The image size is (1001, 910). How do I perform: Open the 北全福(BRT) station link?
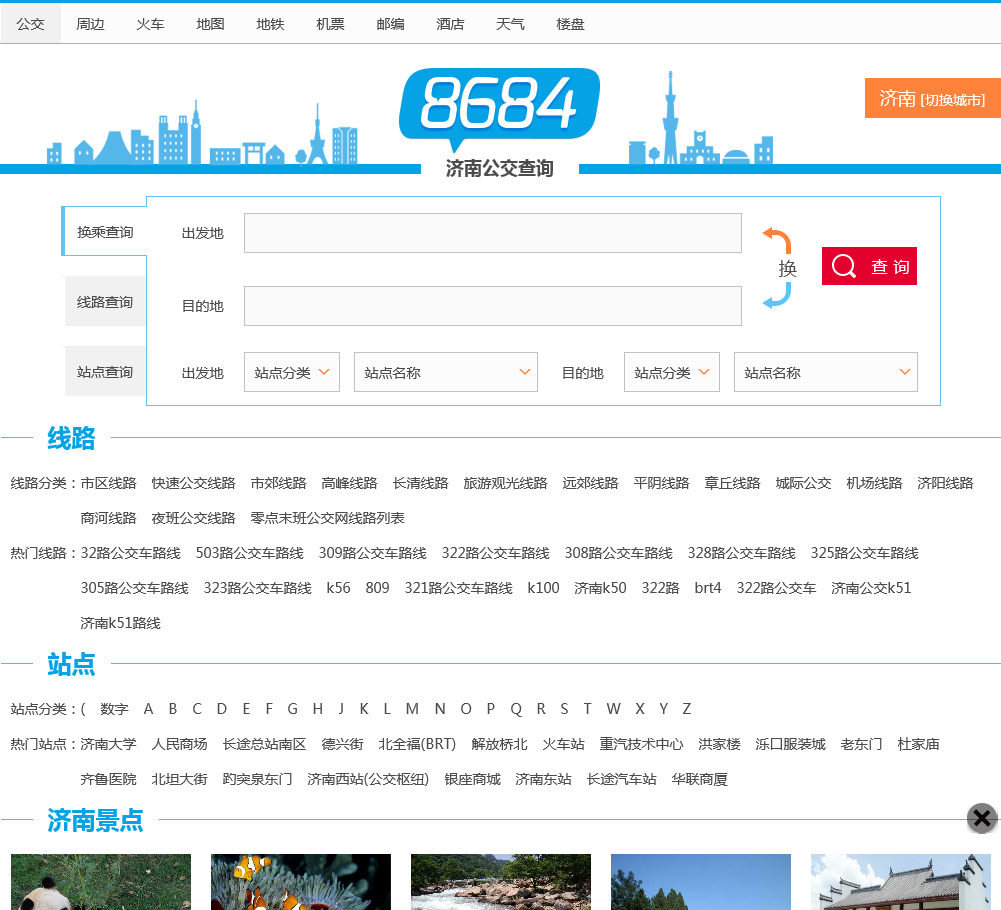point(418,744)
